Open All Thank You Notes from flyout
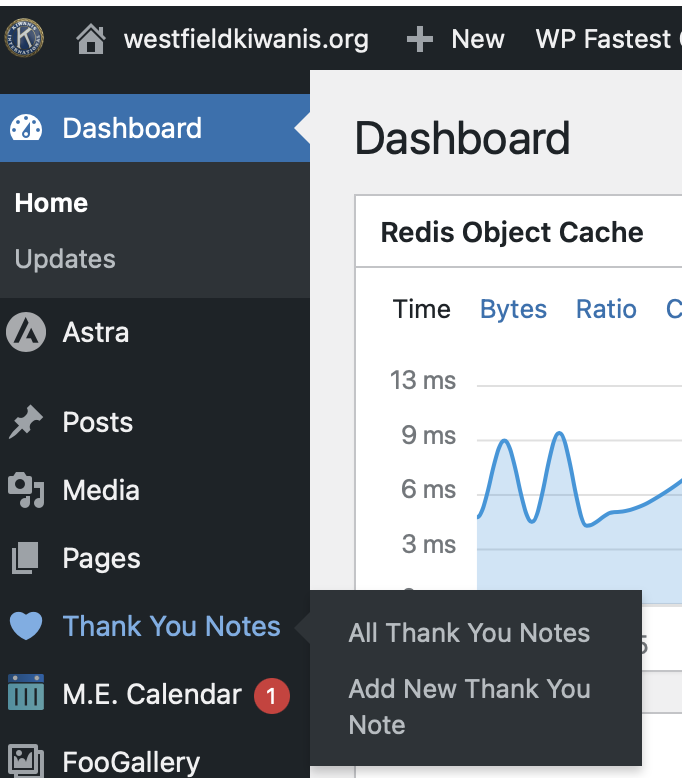682x778 pixels. coord(469,633)
